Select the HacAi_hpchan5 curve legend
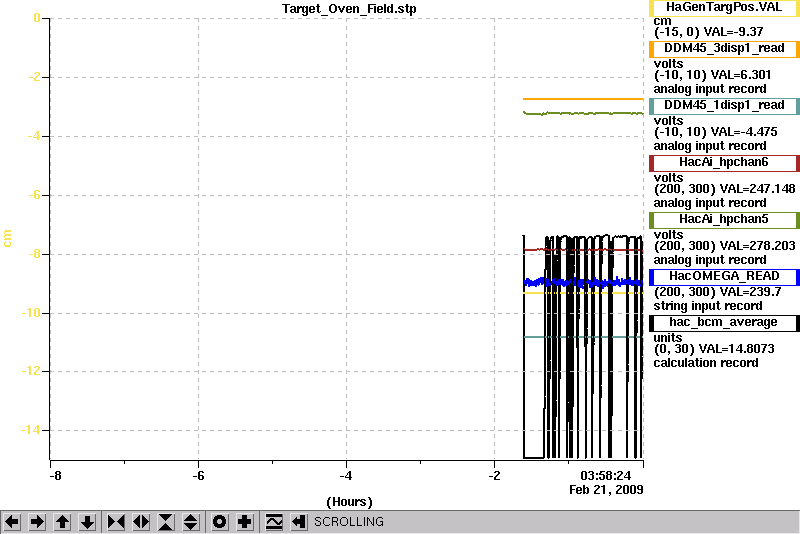800x534 pixels. click(x=724, y=220)
